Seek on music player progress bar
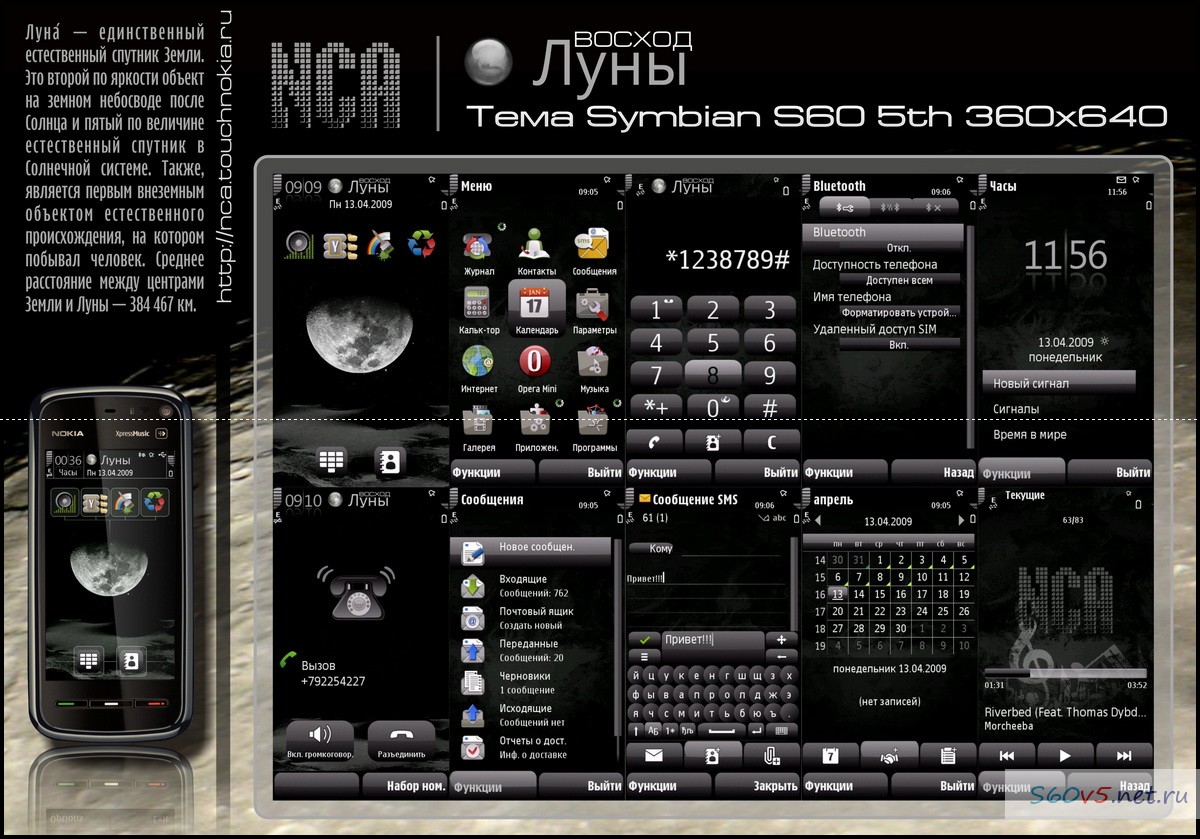 1065,673
